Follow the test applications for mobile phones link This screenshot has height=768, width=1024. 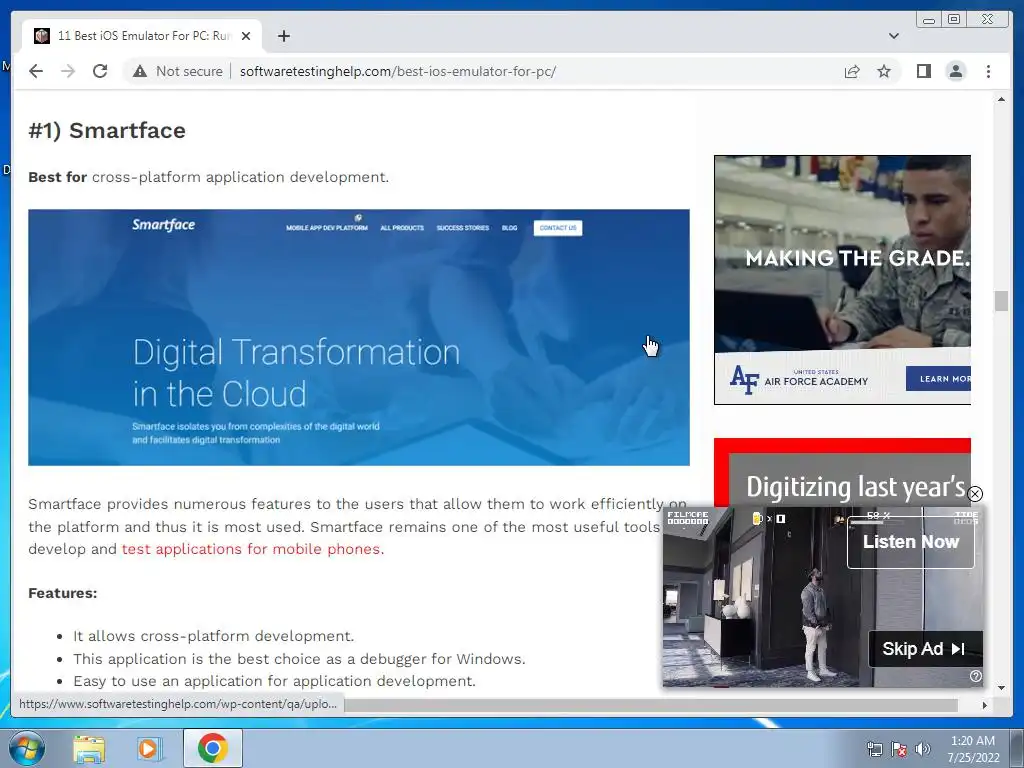[253, 549]
